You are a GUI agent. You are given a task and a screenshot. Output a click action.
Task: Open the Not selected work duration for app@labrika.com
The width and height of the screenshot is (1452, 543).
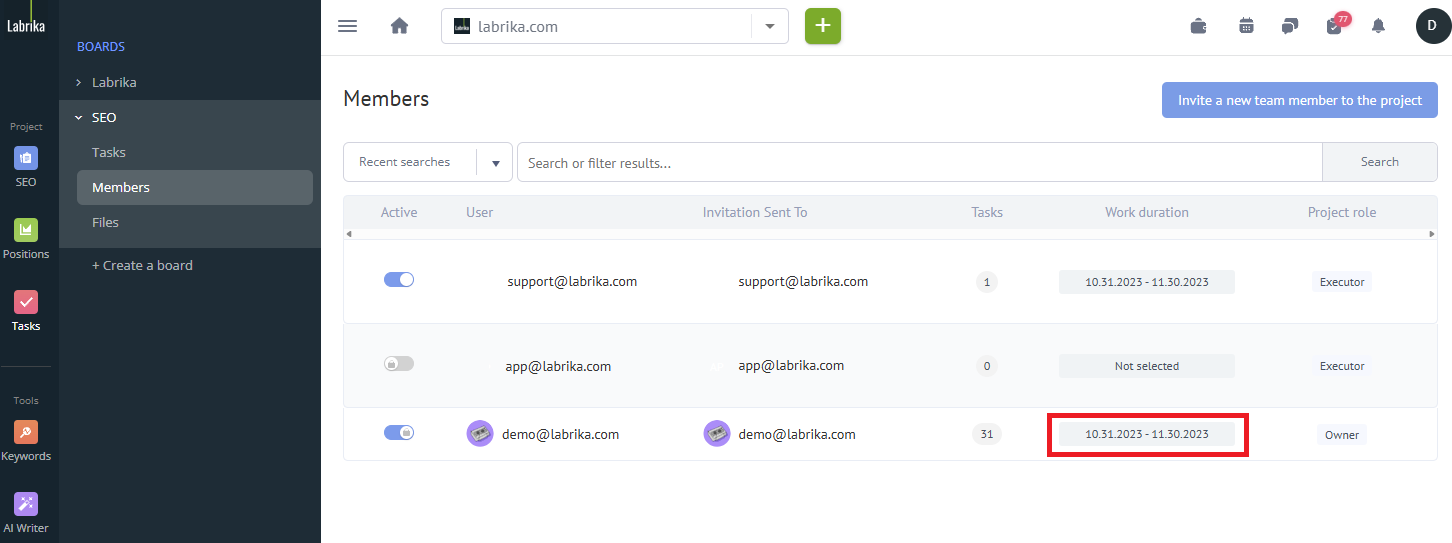[x=1147, y=366]
